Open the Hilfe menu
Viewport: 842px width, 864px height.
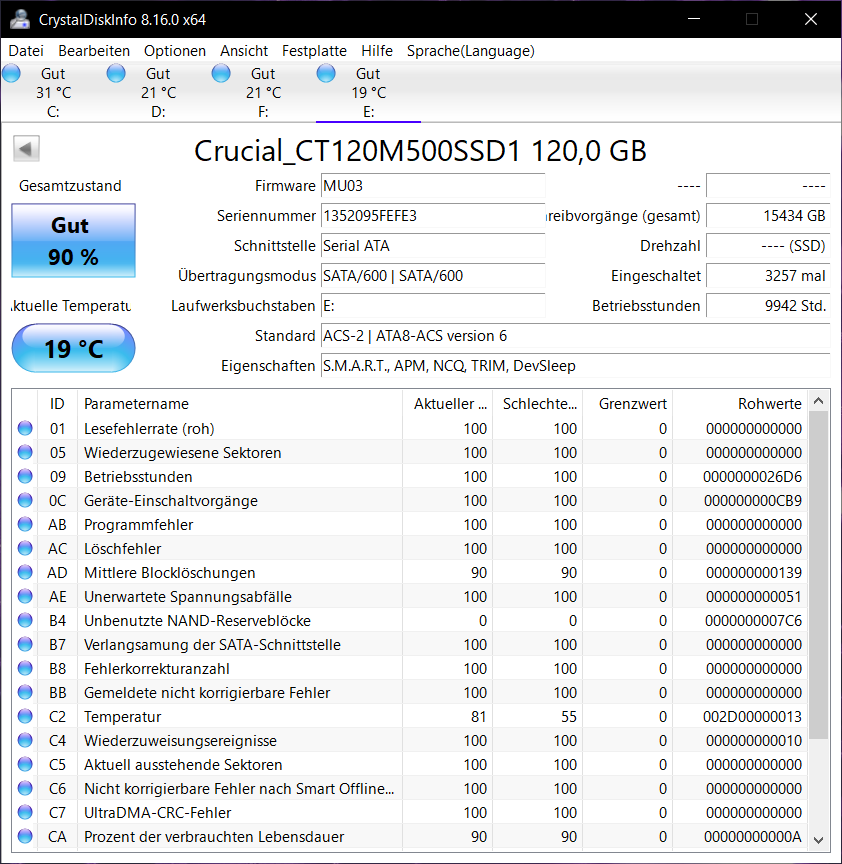[377, 51]
